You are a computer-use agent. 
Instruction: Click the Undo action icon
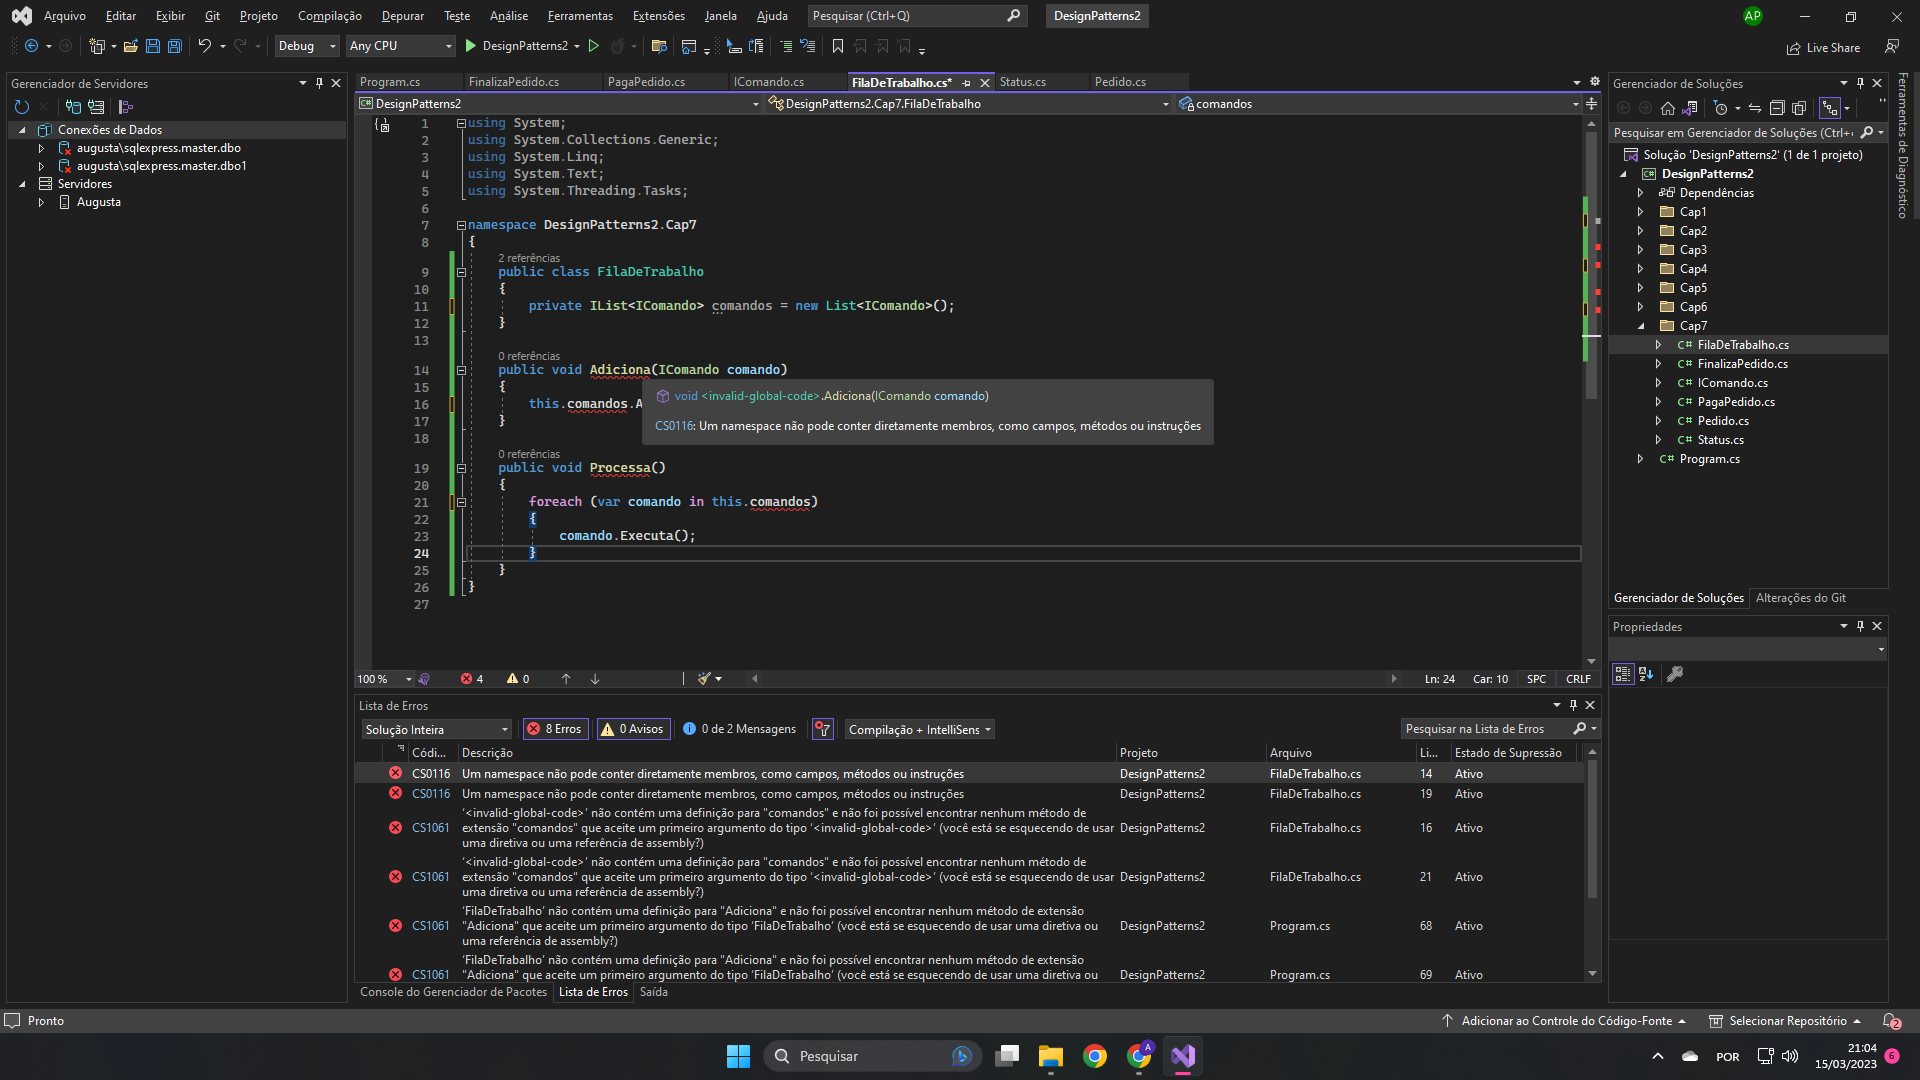pos(204,46)
